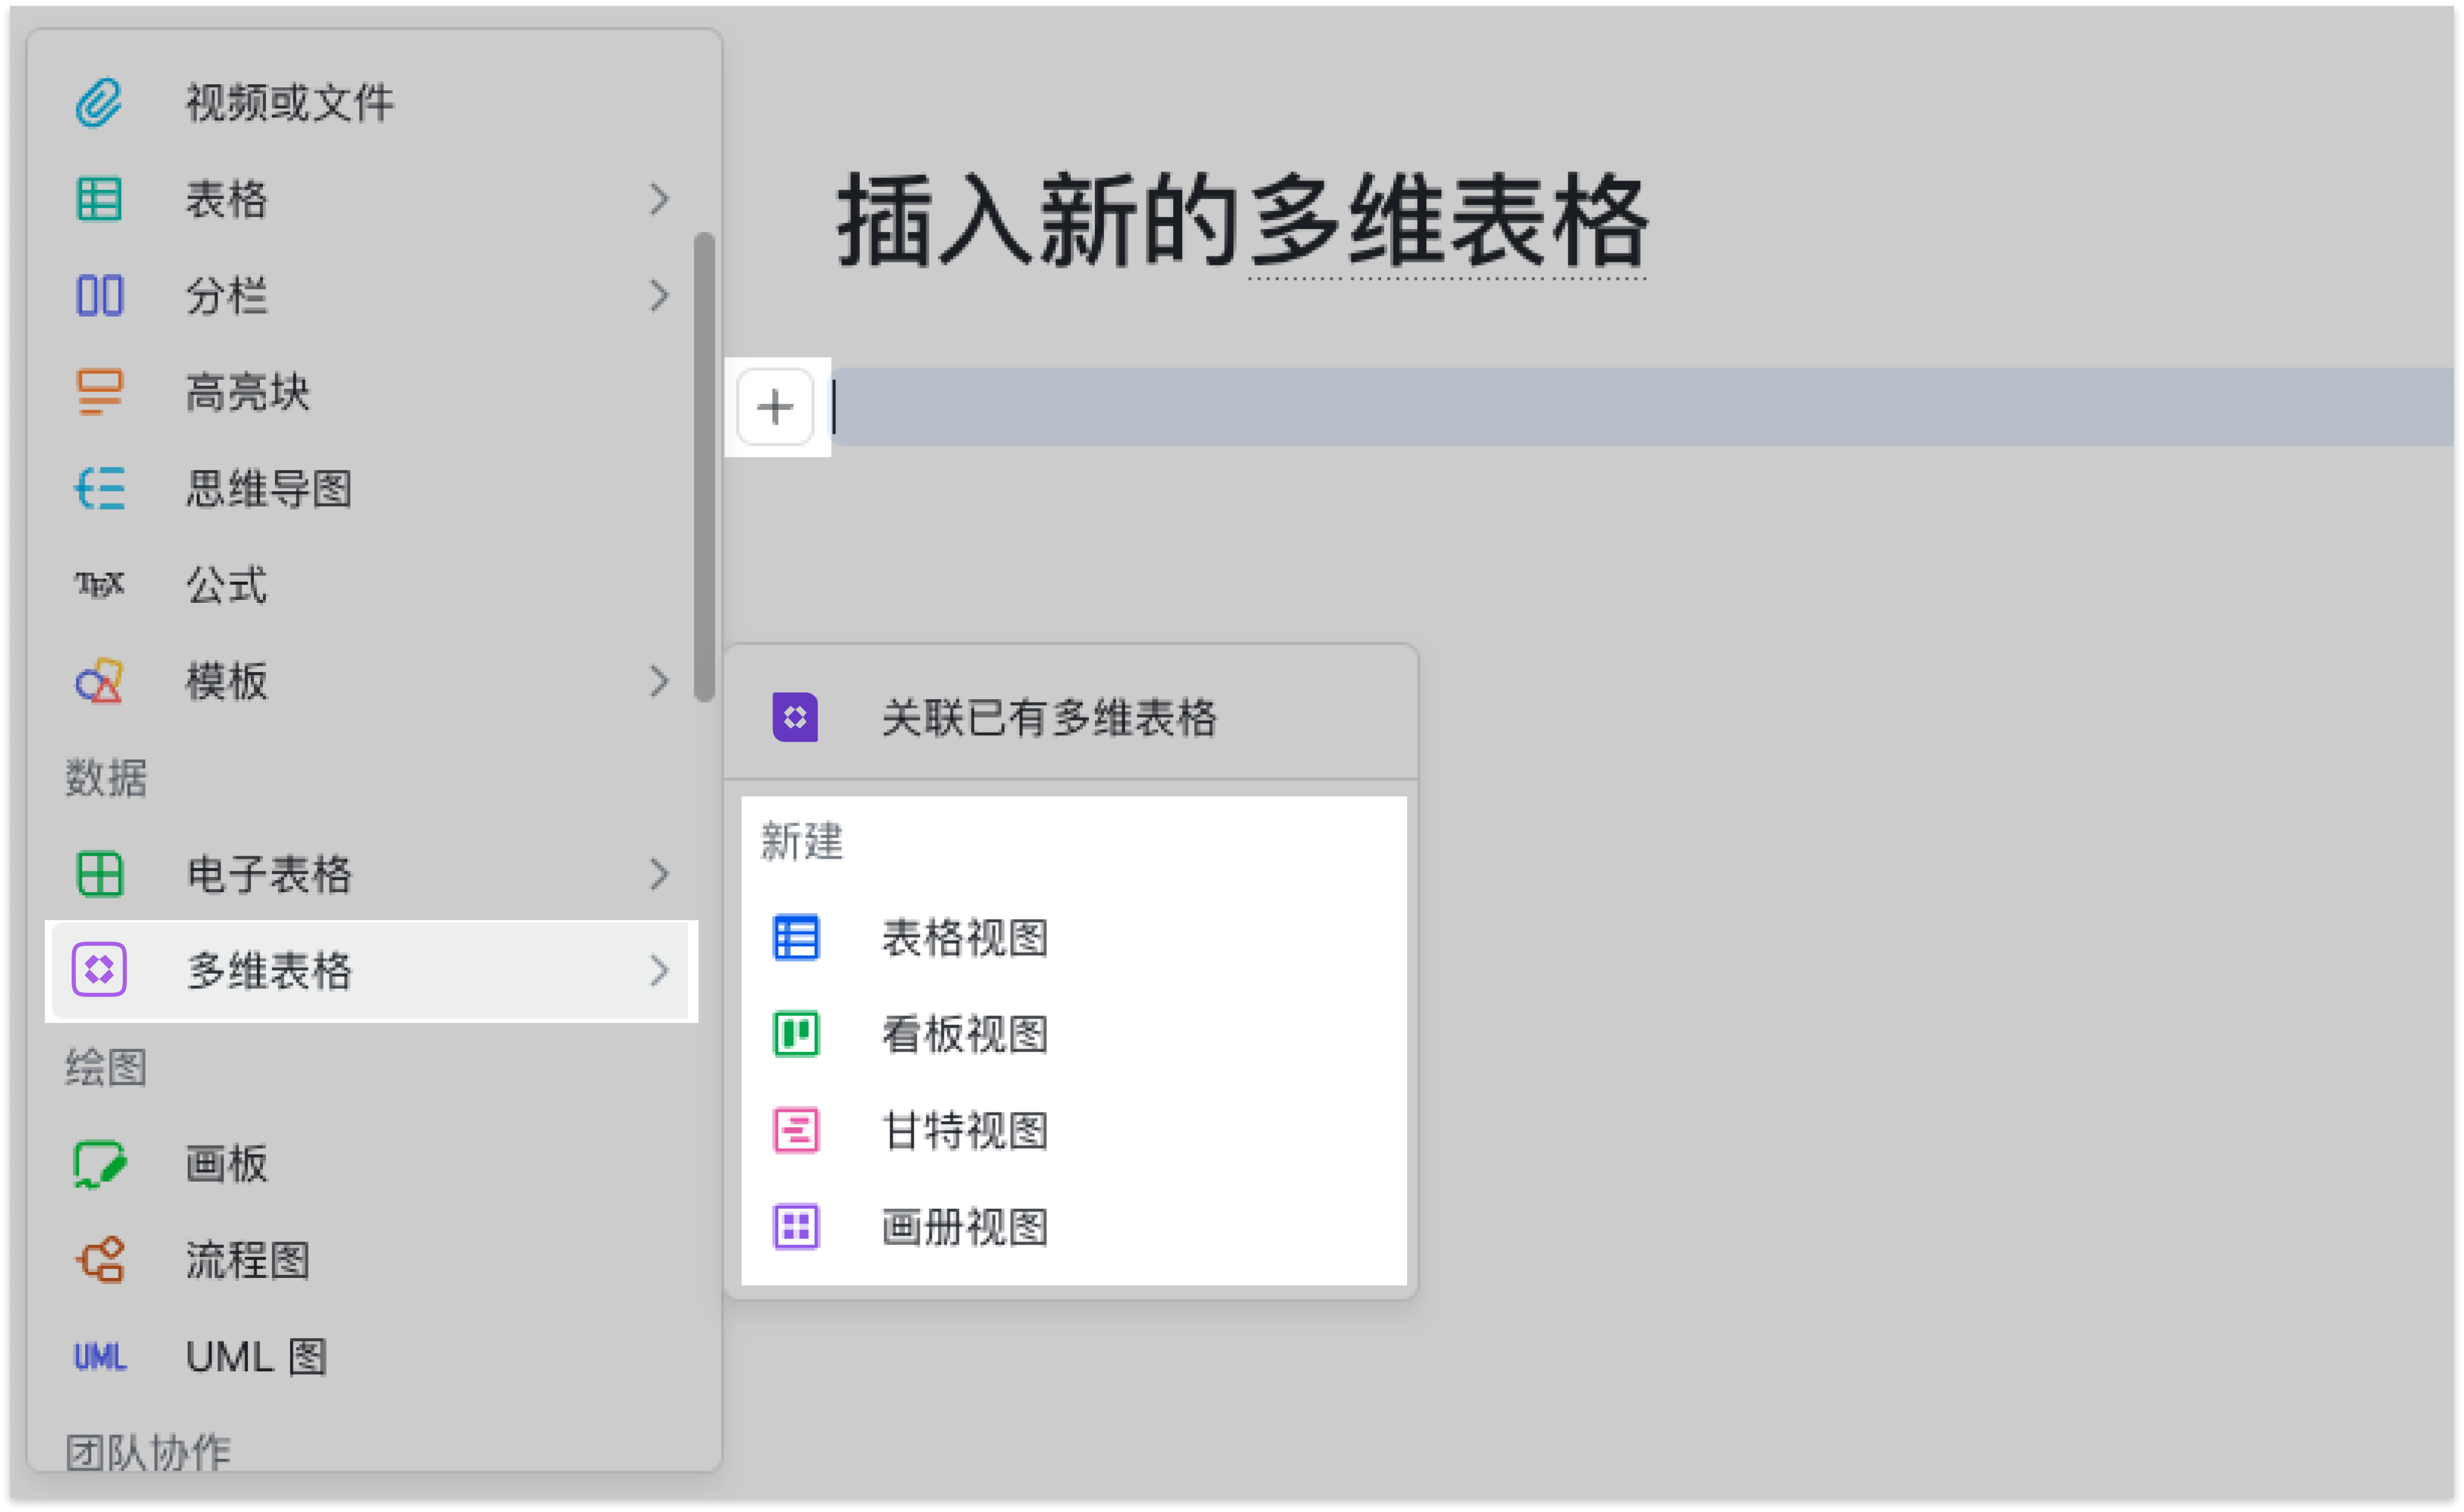This screenshot has height=1512, width=2464.
Task: Click the paperclip icon for 视频或文件
Action: [x=99, y=102]
